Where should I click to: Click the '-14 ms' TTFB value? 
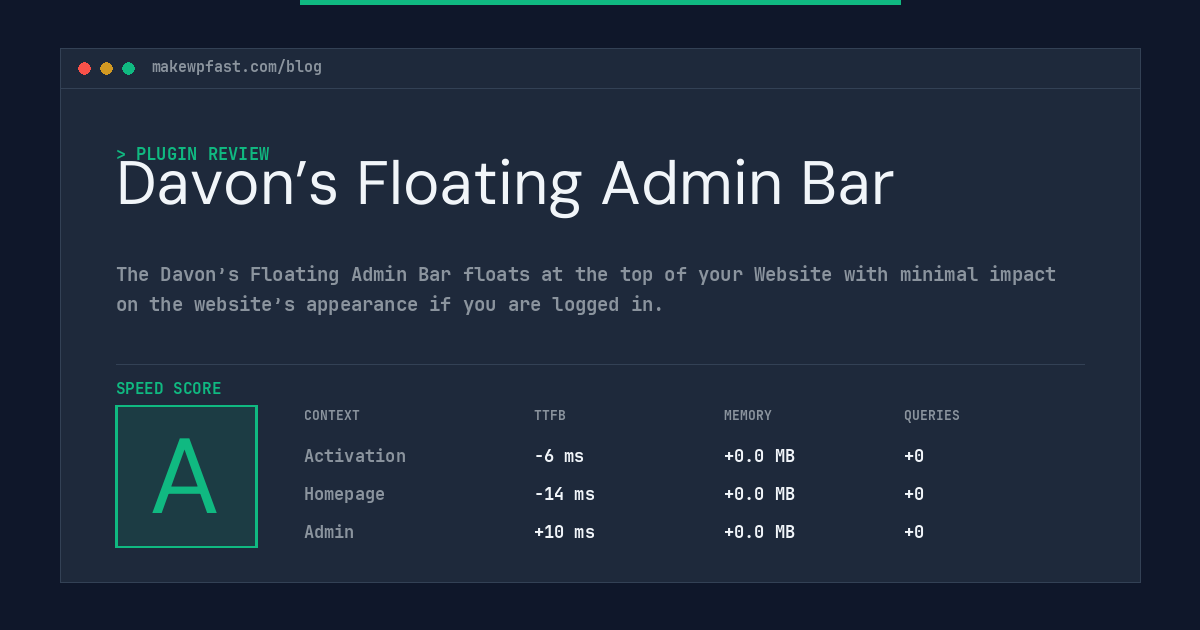564,494
